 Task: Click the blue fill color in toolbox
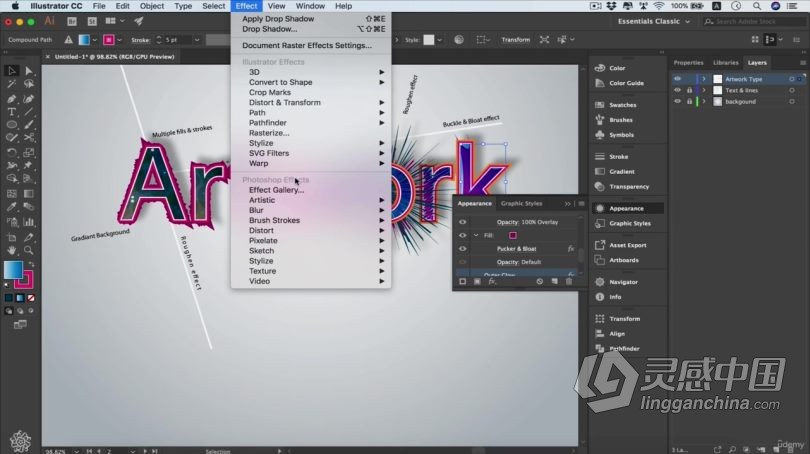tap(13, 270)
